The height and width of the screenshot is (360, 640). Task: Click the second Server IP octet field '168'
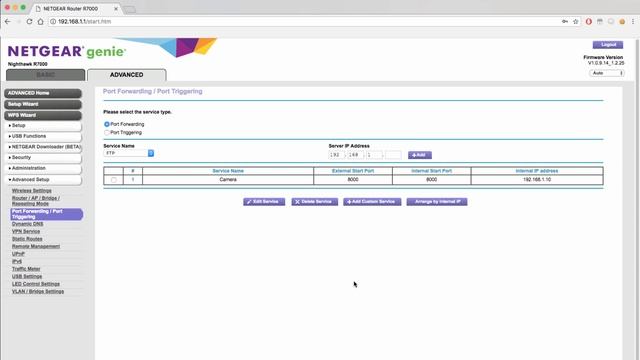[355, 155]
